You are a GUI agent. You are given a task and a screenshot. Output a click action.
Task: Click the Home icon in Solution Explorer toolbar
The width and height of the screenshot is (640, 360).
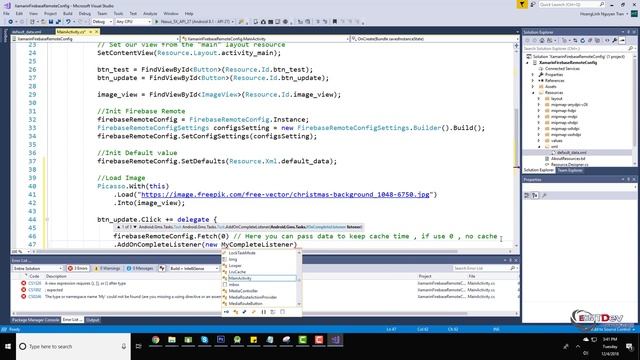542,41
